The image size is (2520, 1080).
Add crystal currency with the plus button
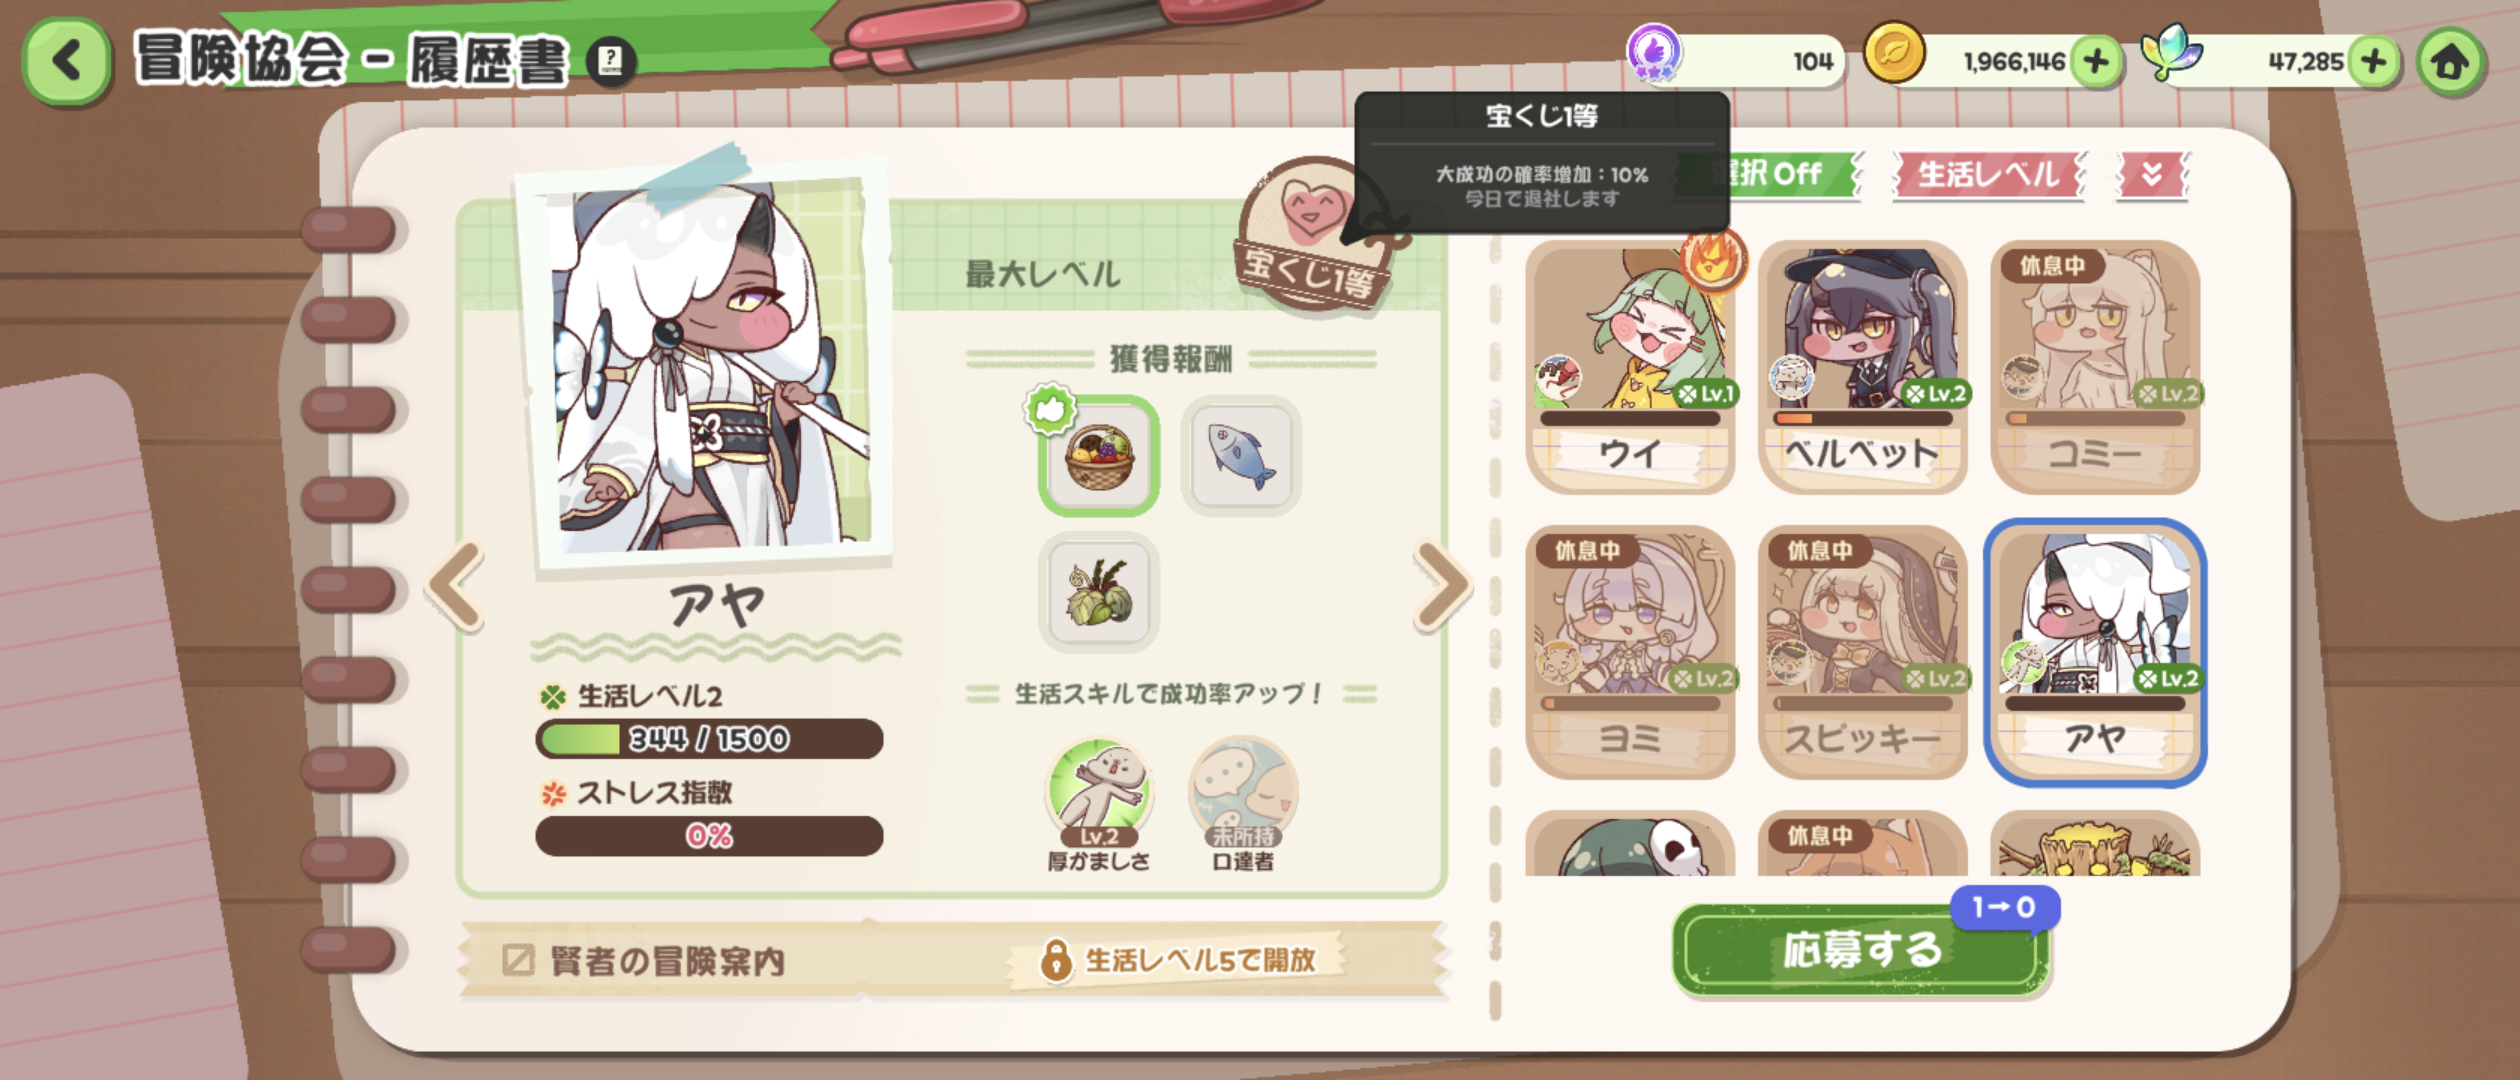click(x=2374, y=62)
